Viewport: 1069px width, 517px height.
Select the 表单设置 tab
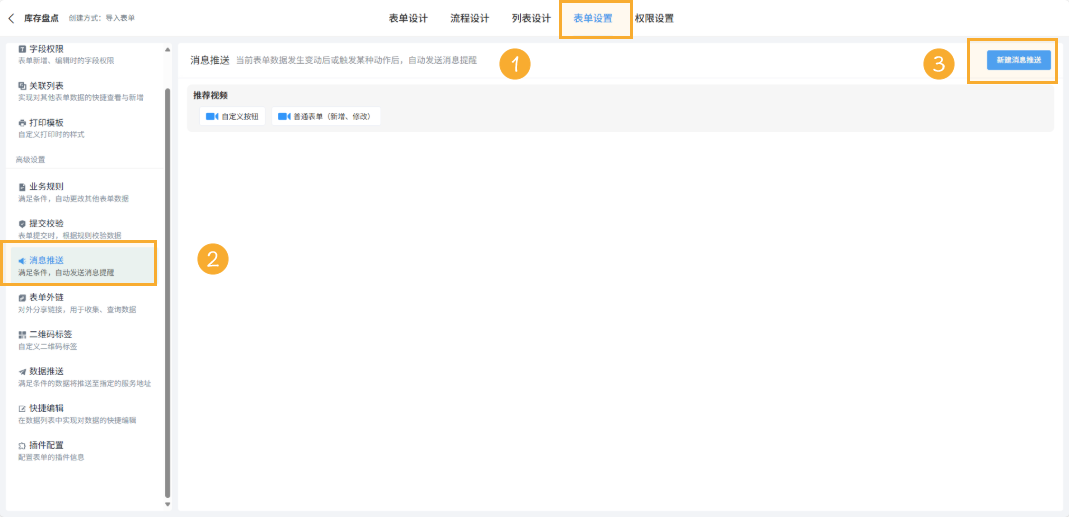click(x=592, y=18)
